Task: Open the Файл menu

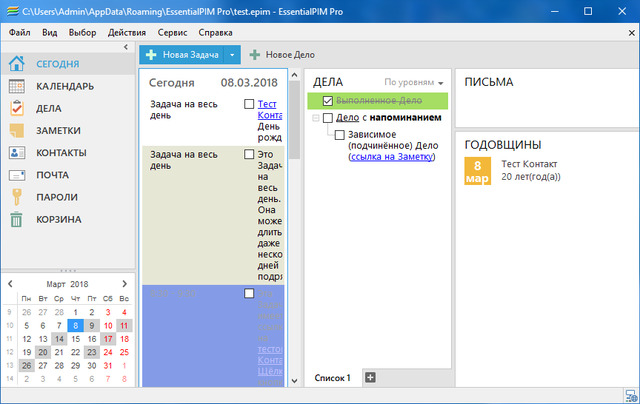Action: pos(19,32)
